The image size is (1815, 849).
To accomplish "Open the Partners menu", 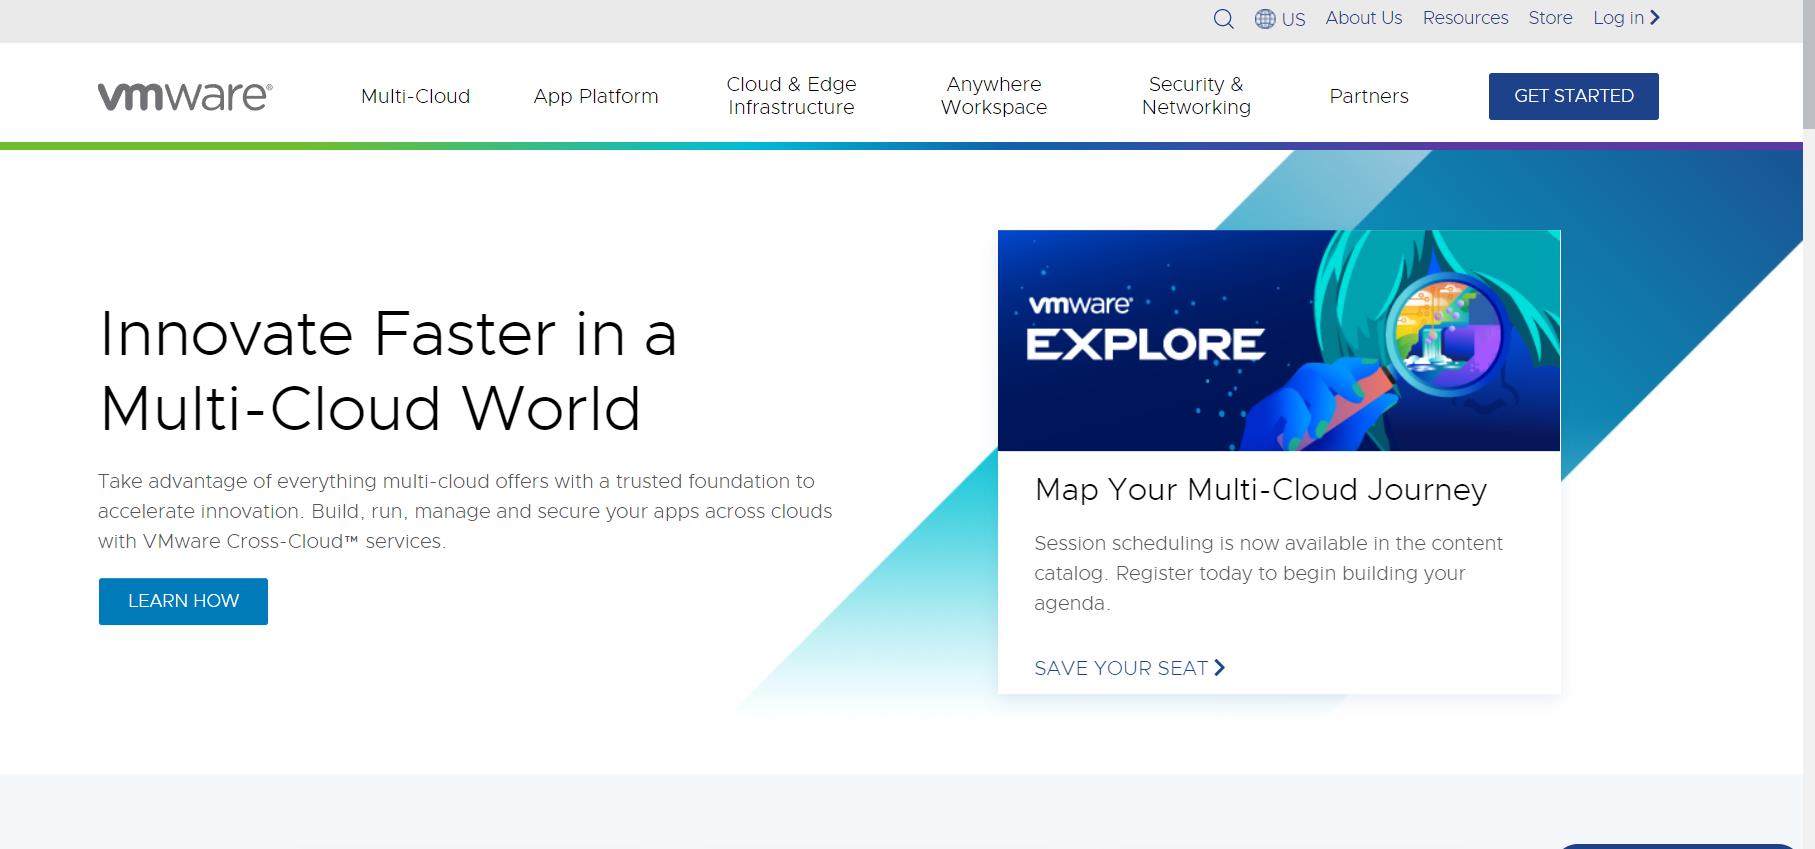I will (x=1369, y=96).
